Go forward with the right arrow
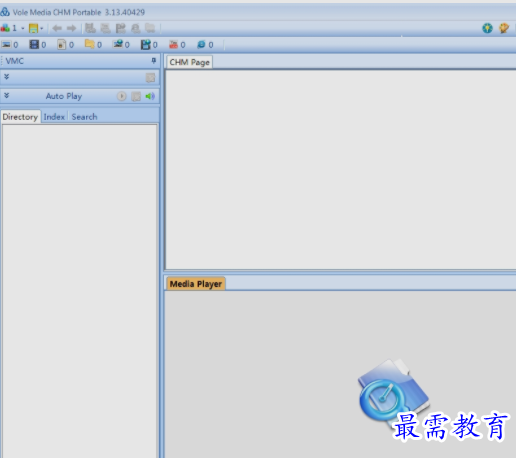Image resolution: width=516 pixels, height=458 pixels. pyautogui.click(x=71, y=28)
